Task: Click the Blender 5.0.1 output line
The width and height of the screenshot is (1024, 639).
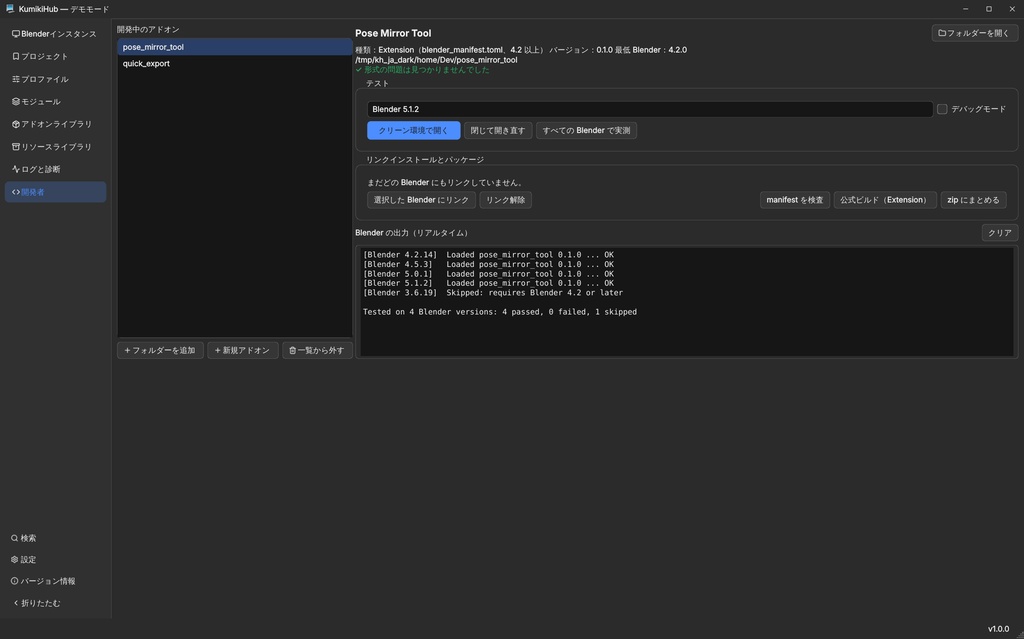Action: click(x=488, y=274)
